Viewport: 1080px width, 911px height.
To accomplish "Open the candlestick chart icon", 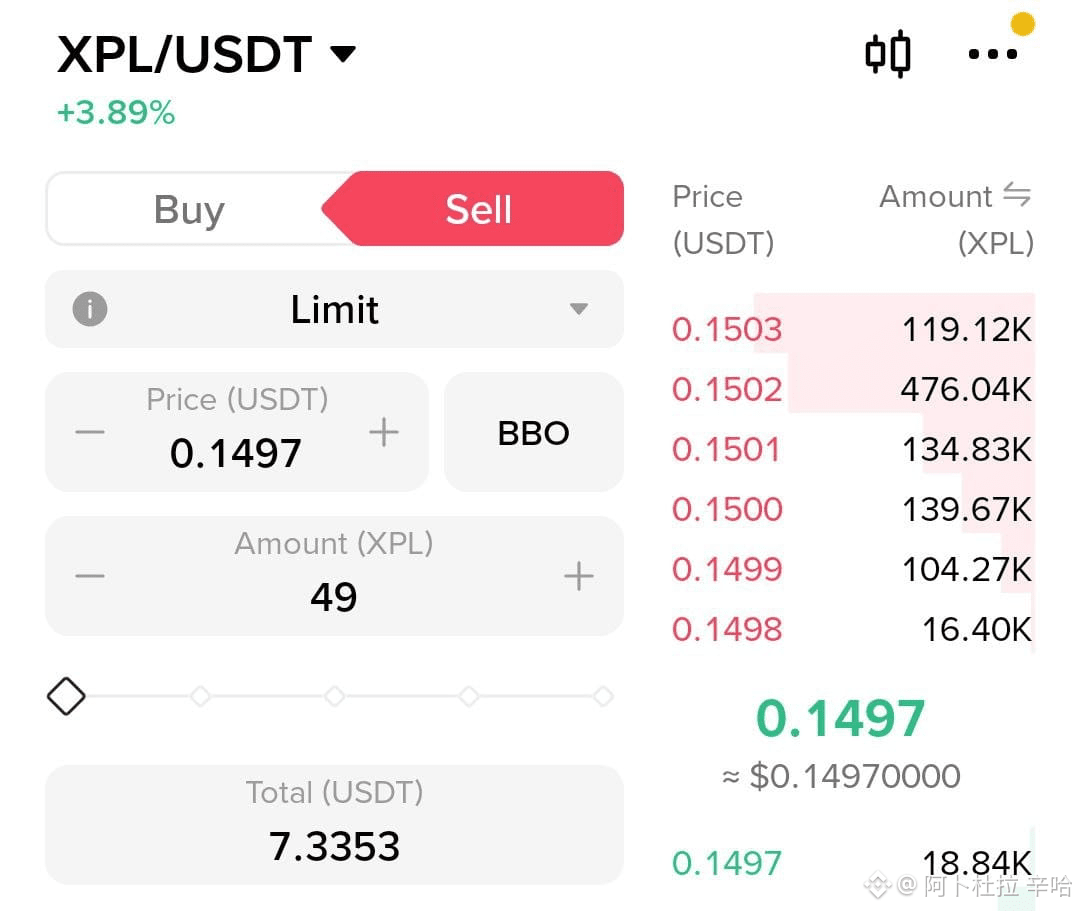I will coord(888,54).
